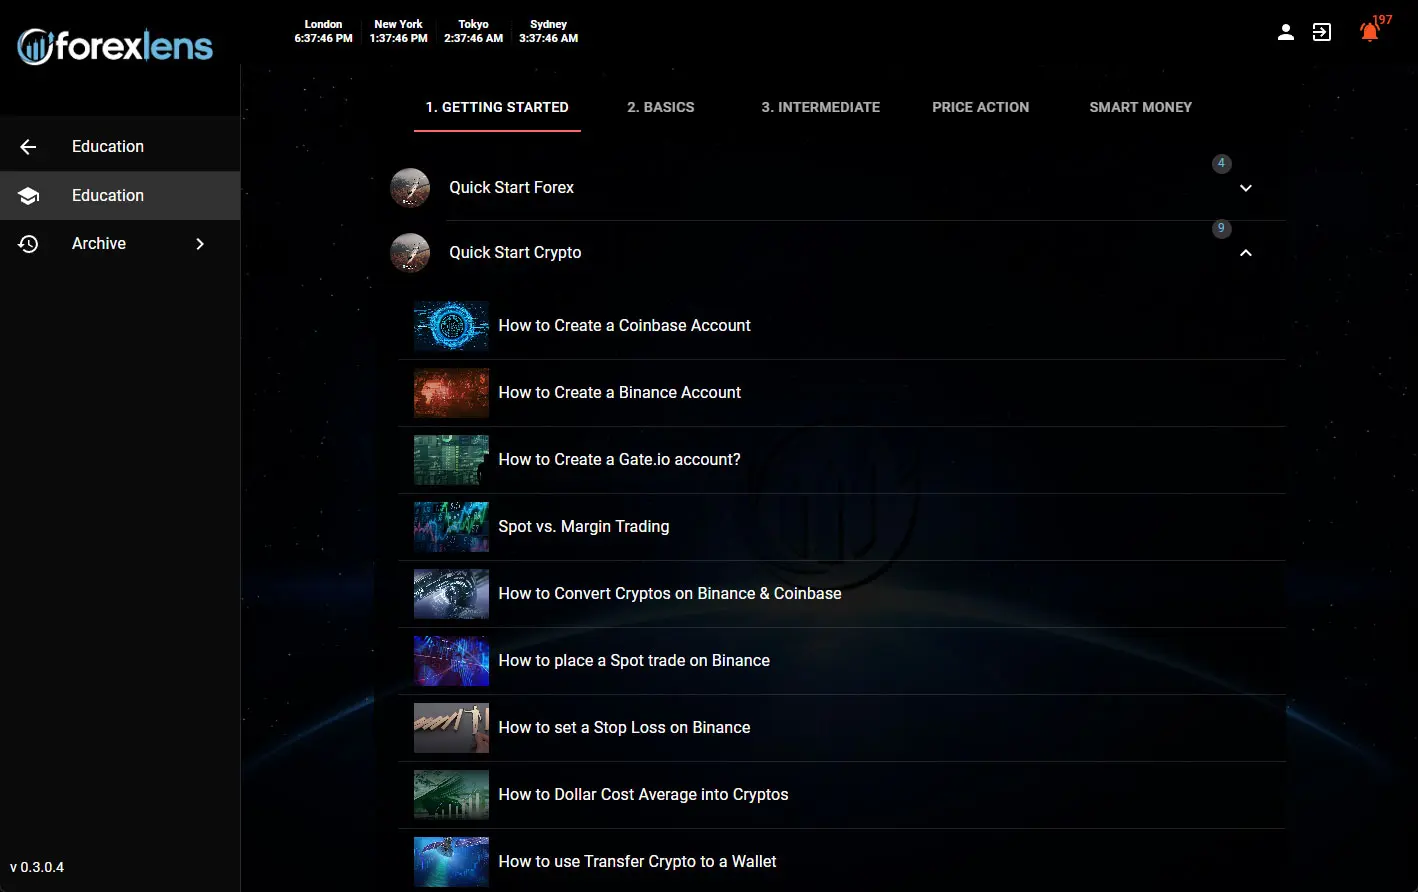Expand the Quick Start Forex section
Image resolution: width=1418 pixels, height=892 pixels.
tap(1246, 188)
